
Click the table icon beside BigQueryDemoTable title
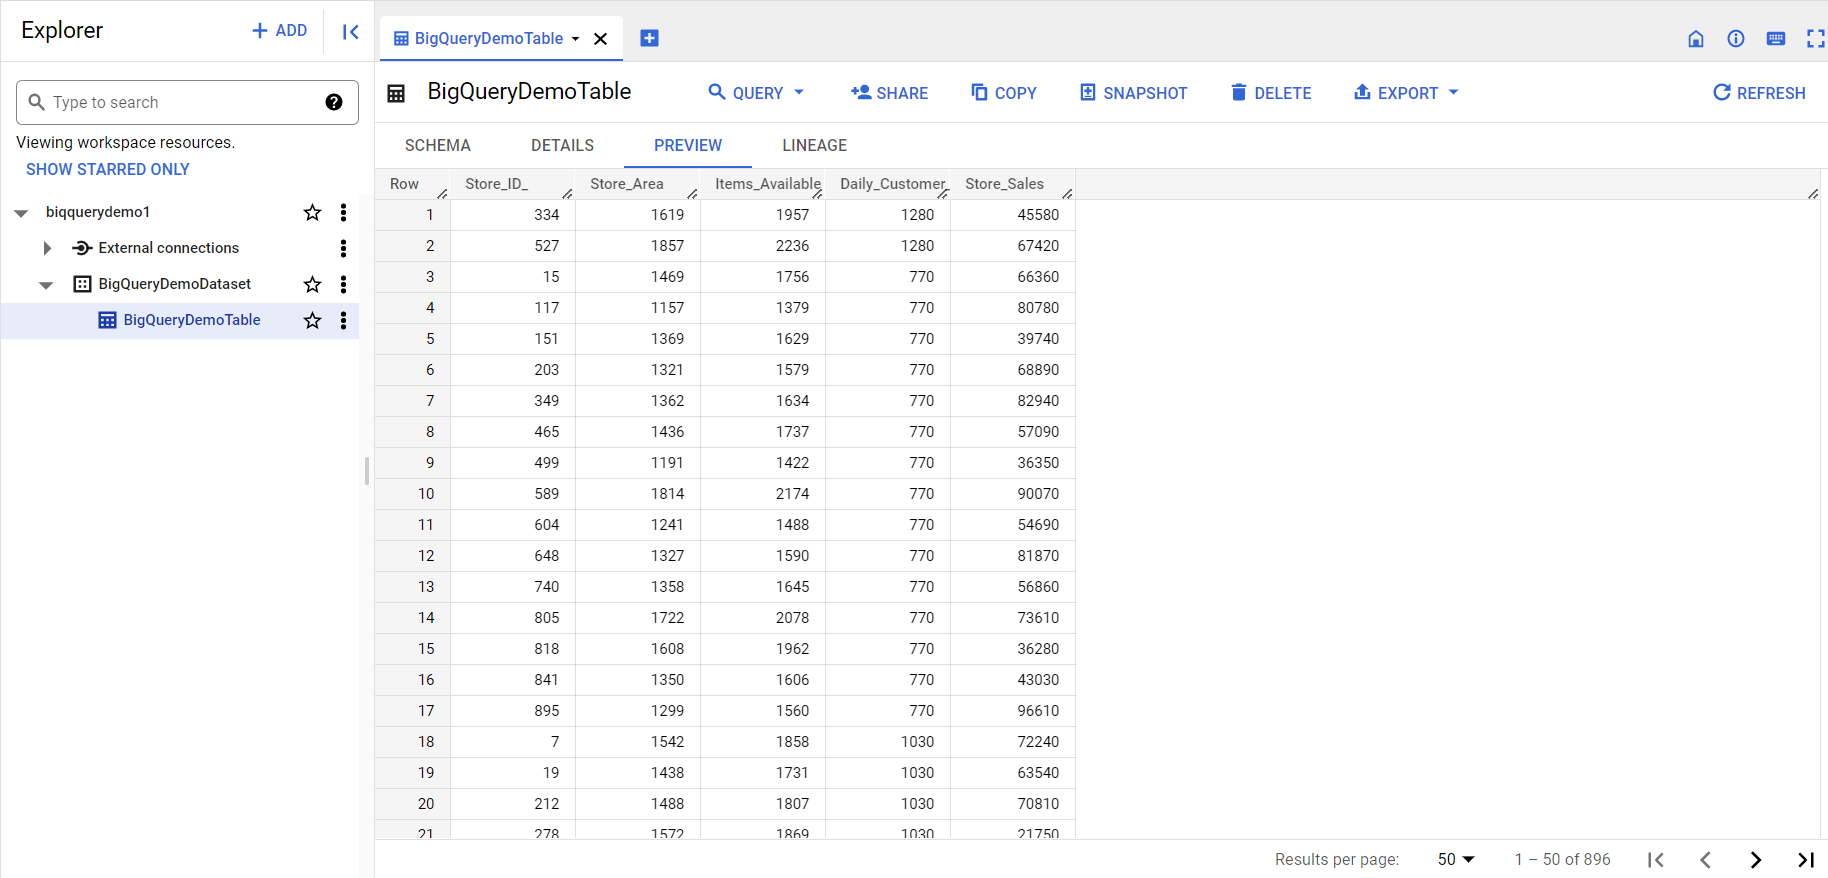click(396, 93)
